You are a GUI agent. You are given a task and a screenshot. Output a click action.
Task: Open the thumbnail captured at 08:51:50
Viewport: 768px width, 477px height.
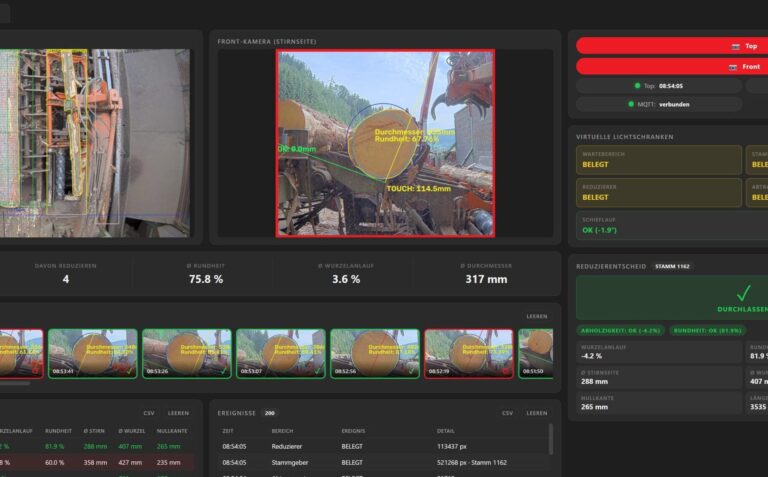[x=536, y=354]
